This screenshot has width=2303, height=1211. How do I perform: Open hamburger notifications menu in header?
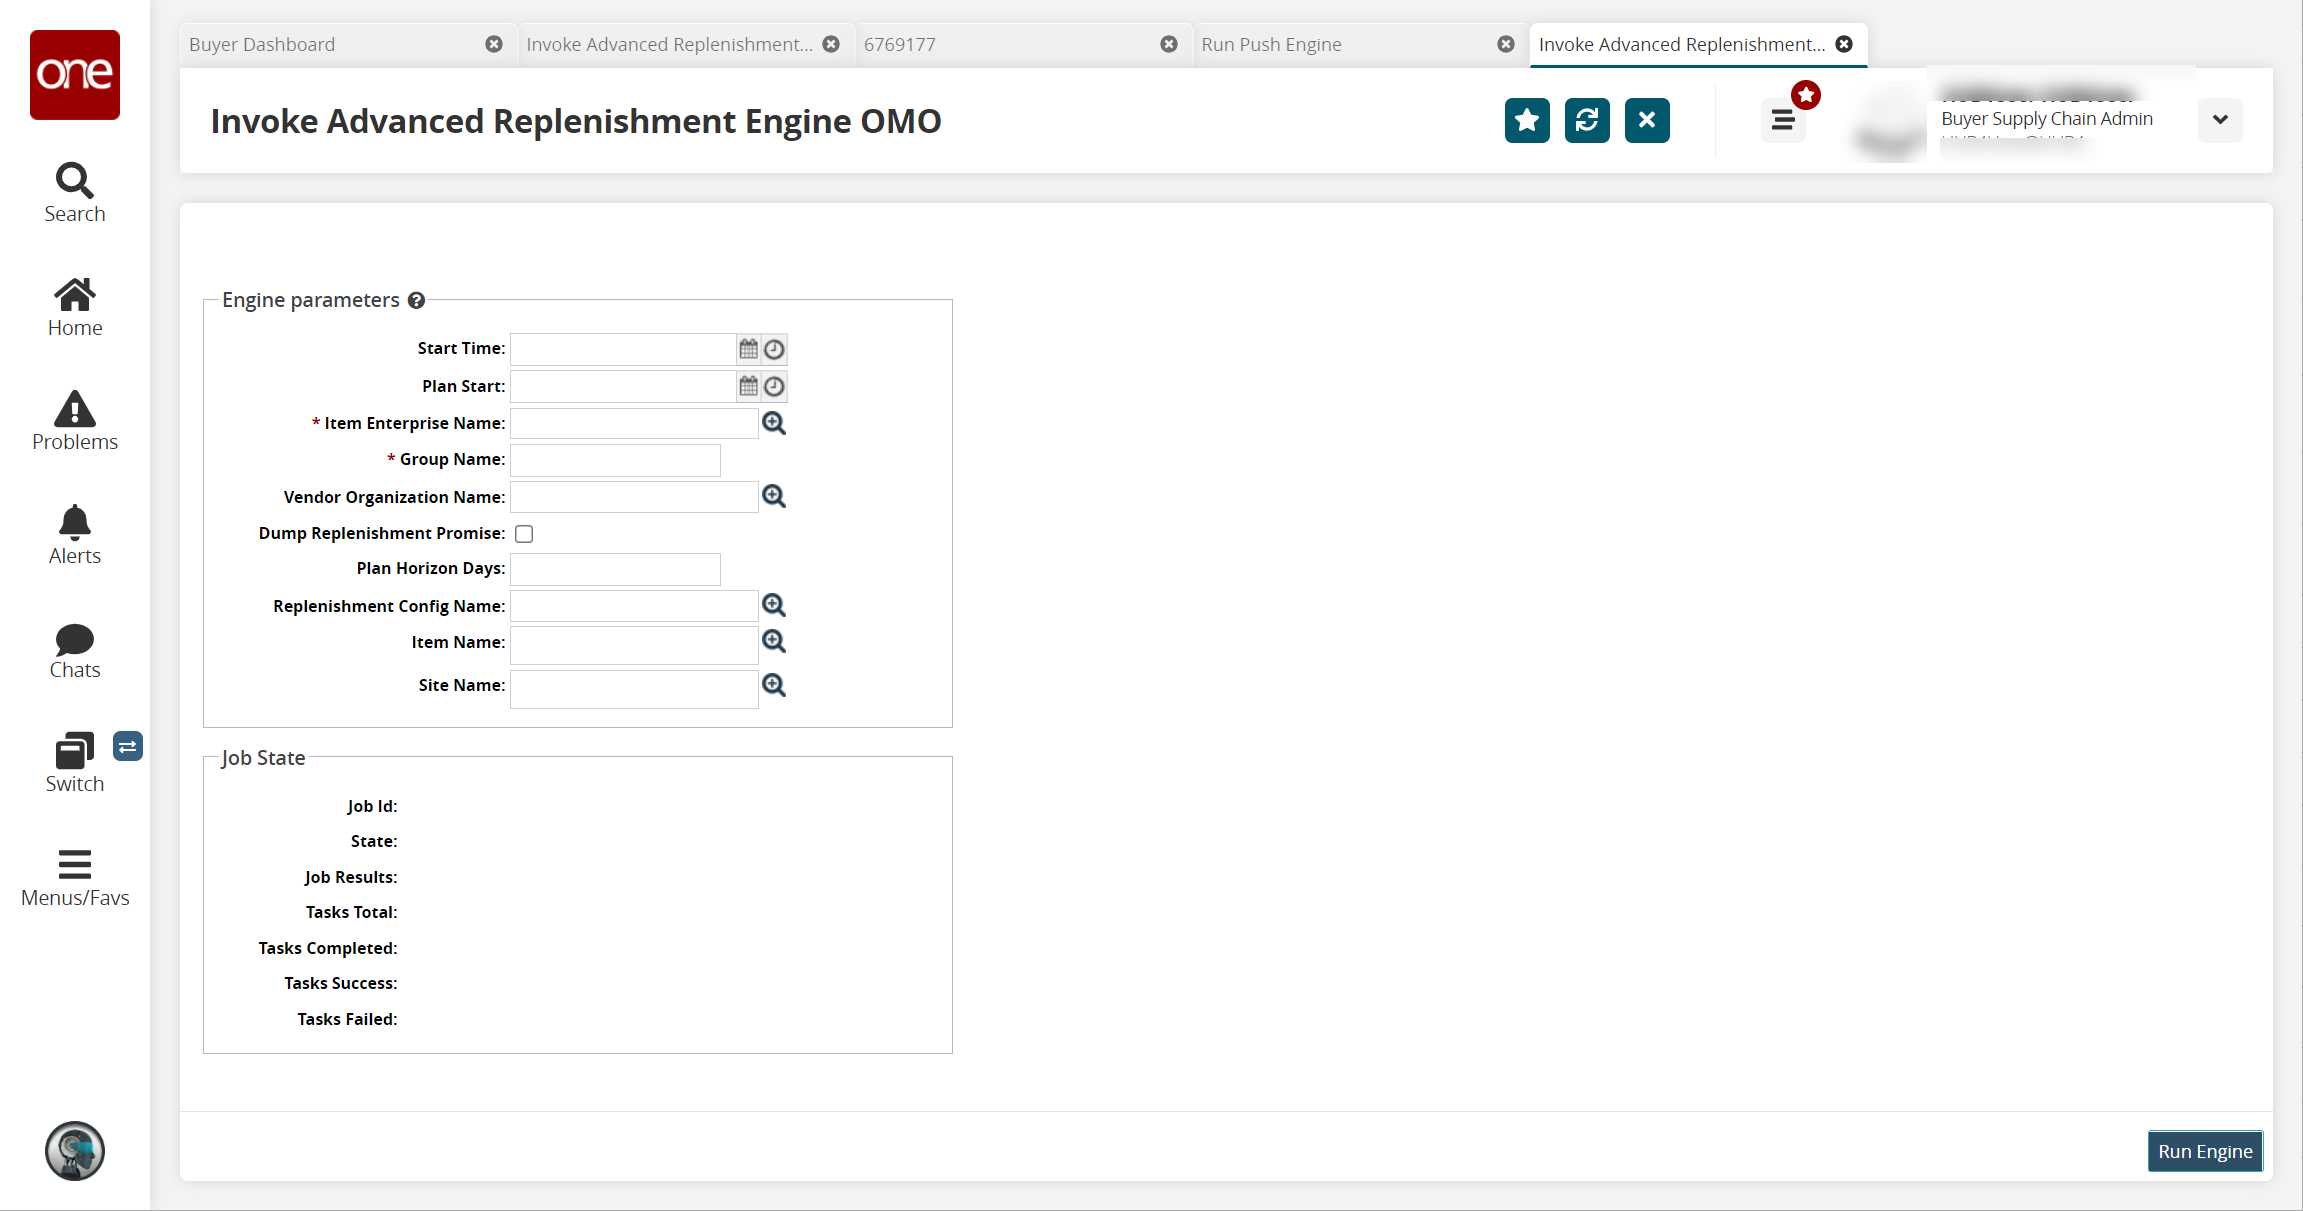pyautogui.click(x=1782, y=121)
